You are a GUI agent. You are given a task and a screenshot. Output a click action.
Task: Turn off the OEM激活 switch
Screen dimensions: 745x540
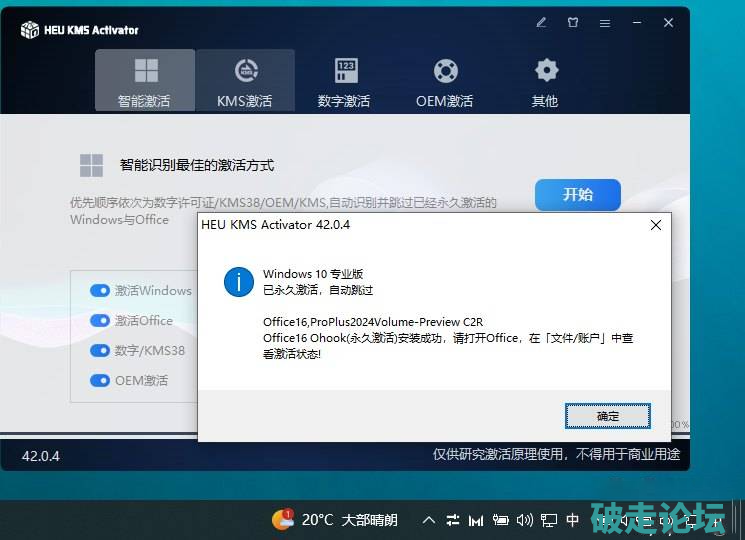[x=100, y=380]
